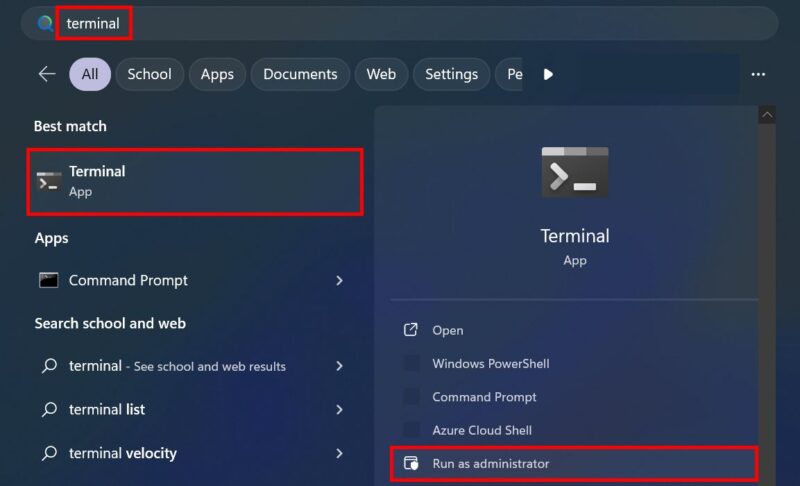800x486 pixels.
Task: Switch to the School filter tab
Action: [149, 74]
